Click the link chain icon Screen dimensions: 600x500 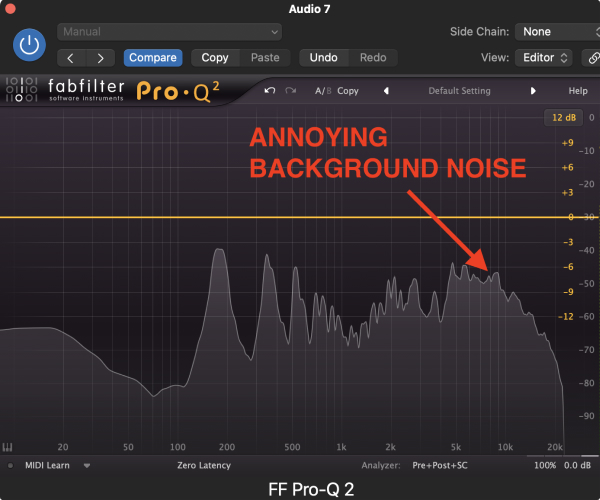point(592,58)
